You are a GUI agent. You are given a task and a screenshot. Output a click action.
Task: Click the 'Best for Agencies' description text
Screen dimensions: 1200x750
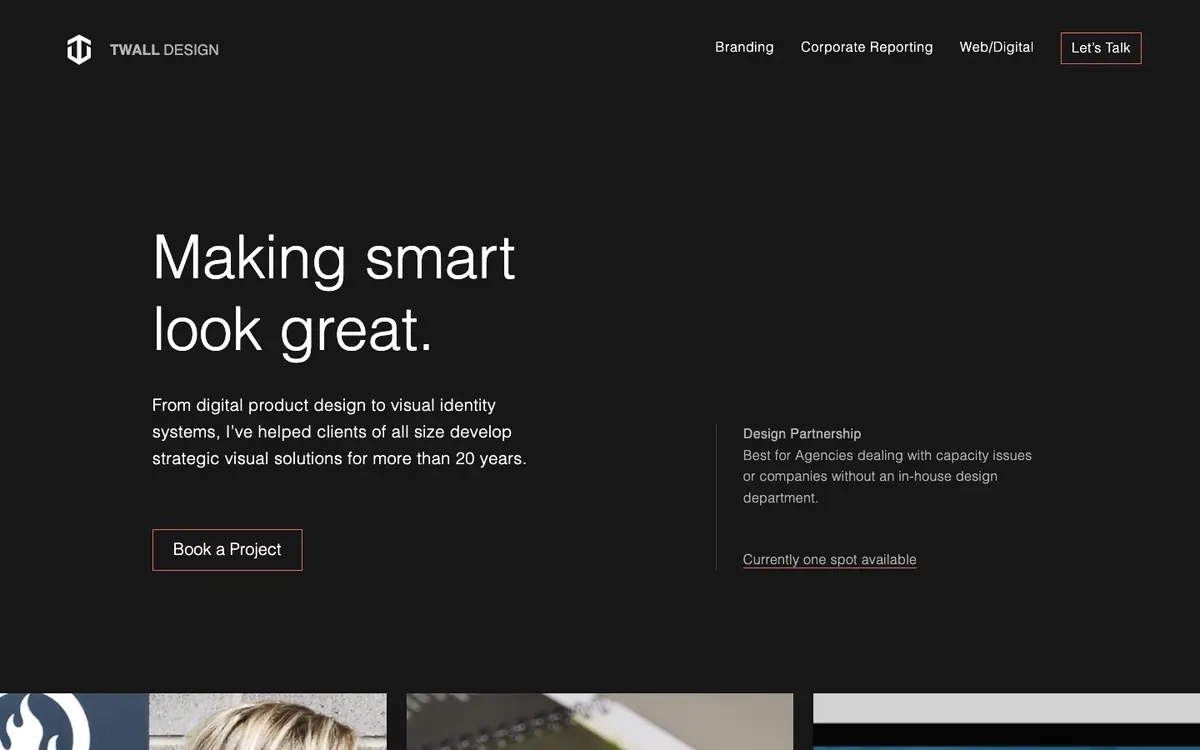(x=887, y=476)
